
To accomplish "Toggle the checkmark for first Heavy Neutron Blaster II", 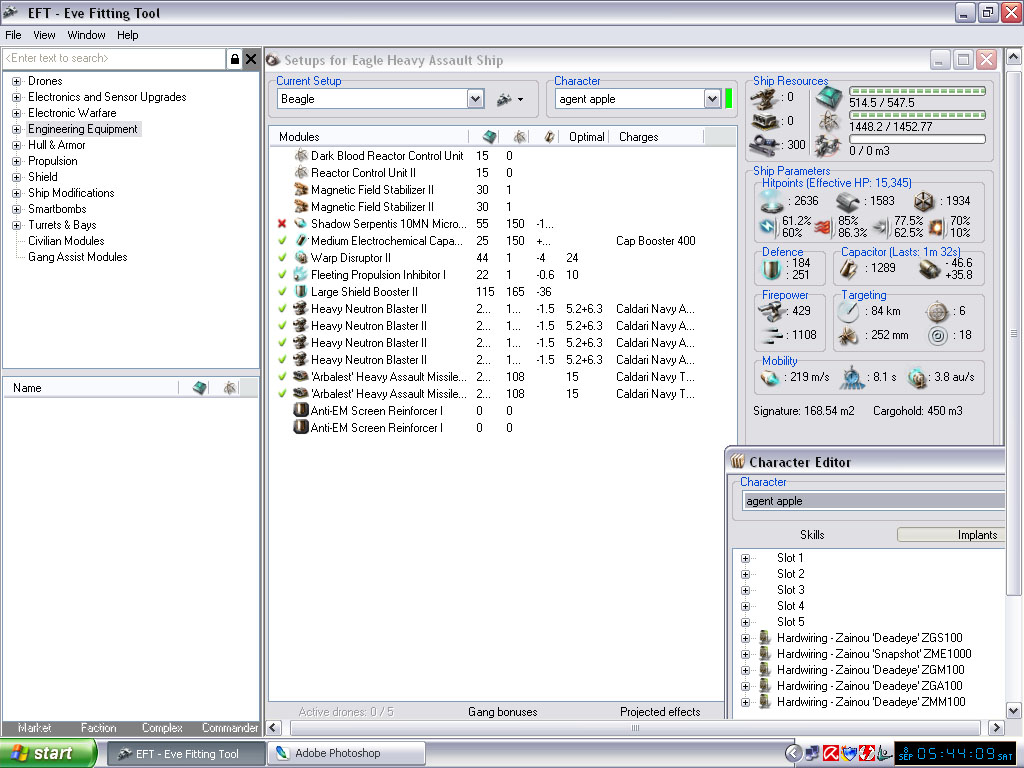I will tap(282, 309).
